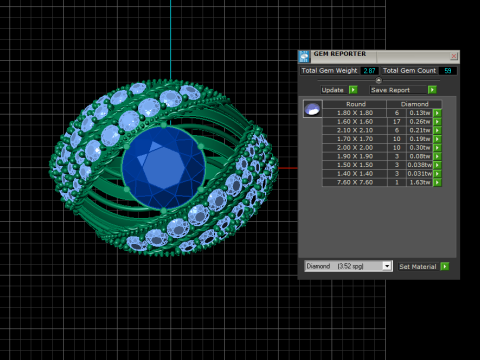The height and width of the screenshot is (360, 480).
Task: Click green arrow on 1.80 X 1.80 row
Action: pos(437,113)
